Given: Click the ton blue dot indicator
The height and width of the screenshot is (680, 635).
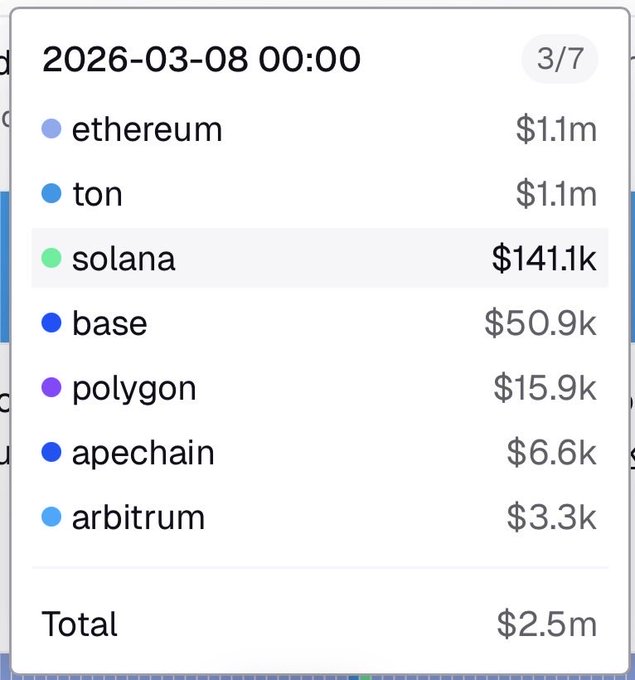Looking at the screenshot, I should click(52, 194).
